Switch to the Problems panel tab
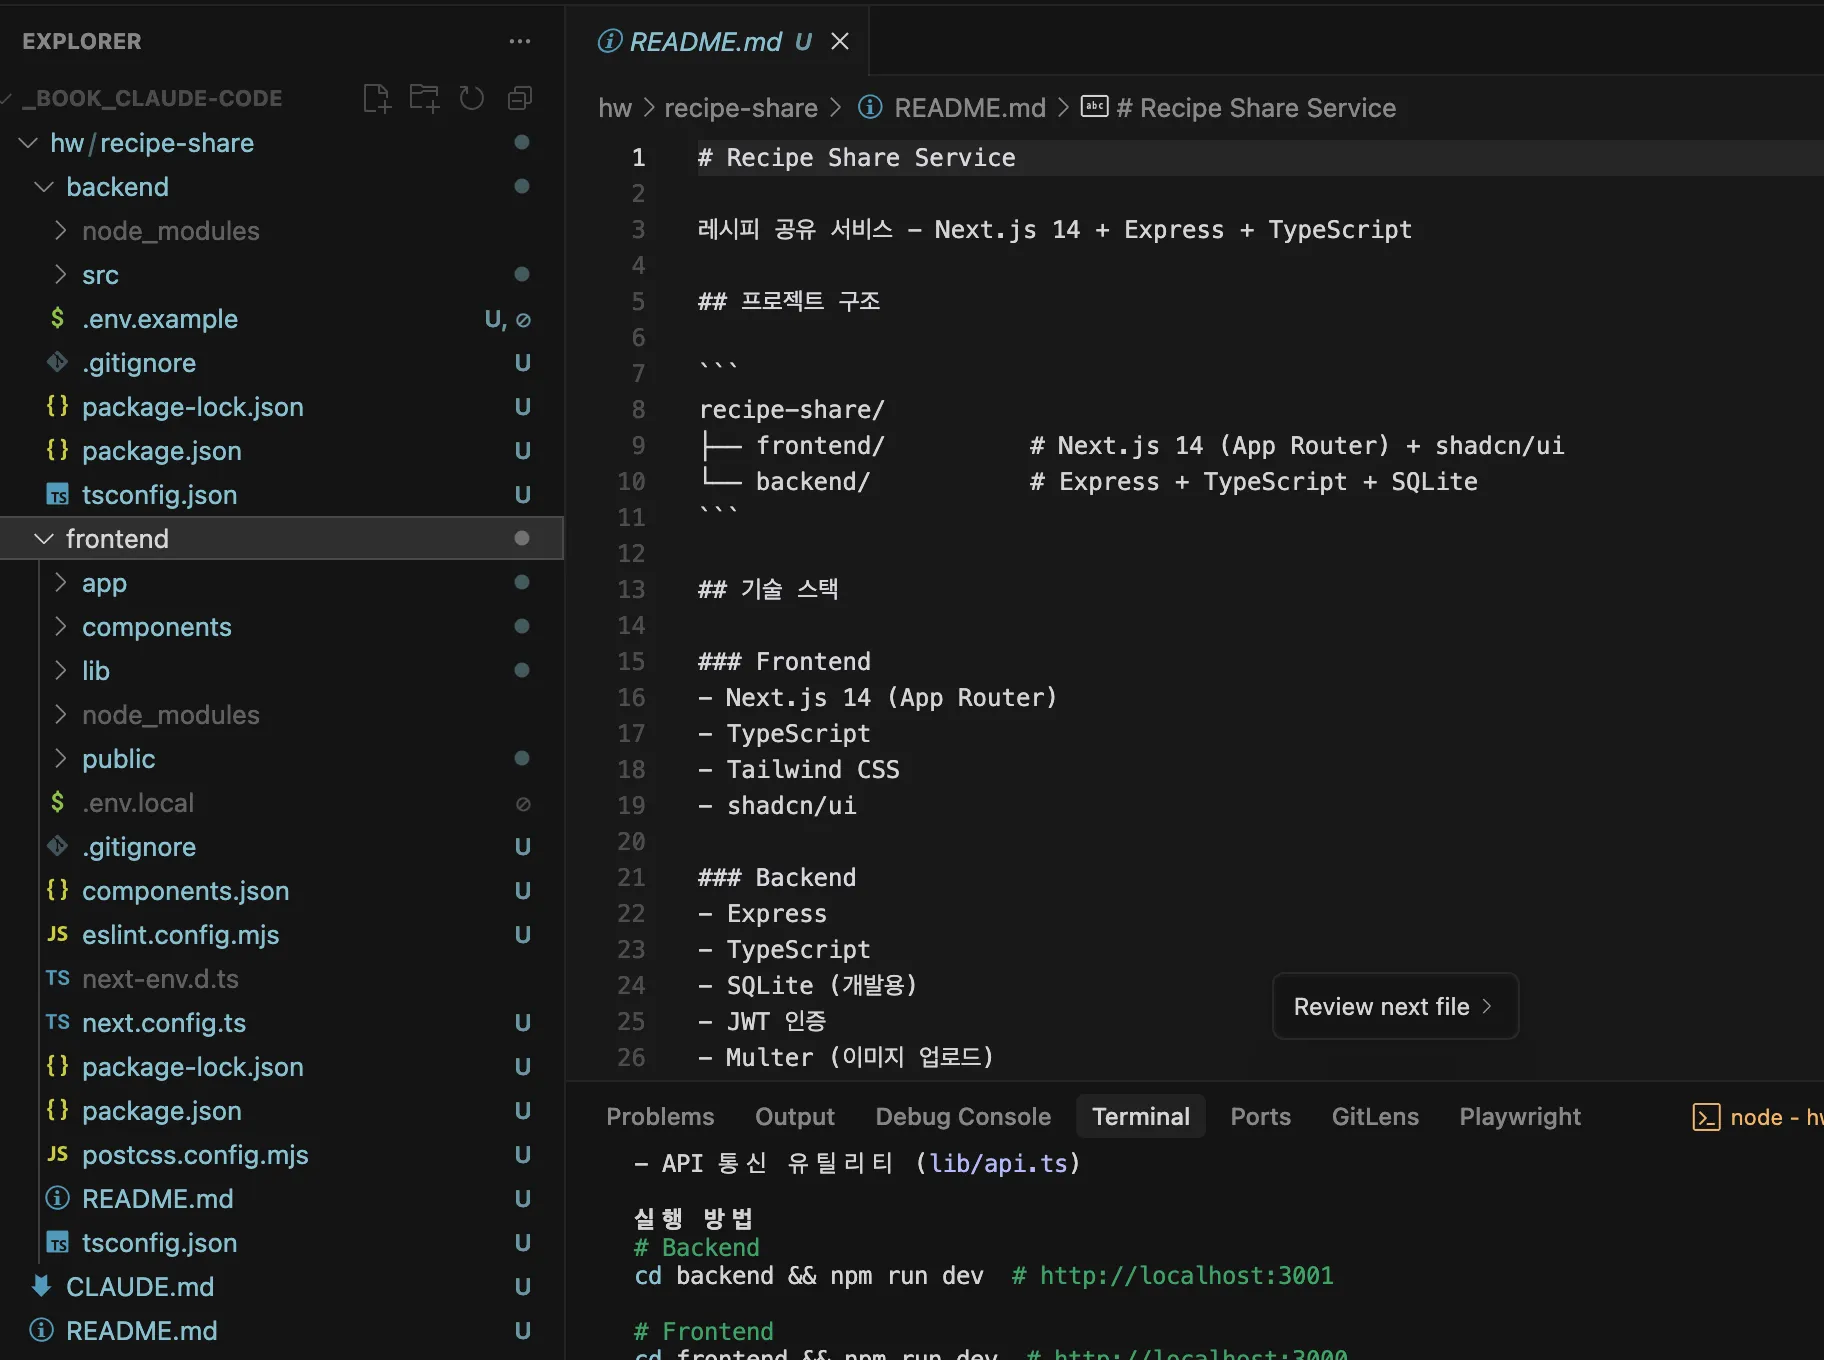Viewport: 1824px width, 1360px height. [x=660, y=1117]
